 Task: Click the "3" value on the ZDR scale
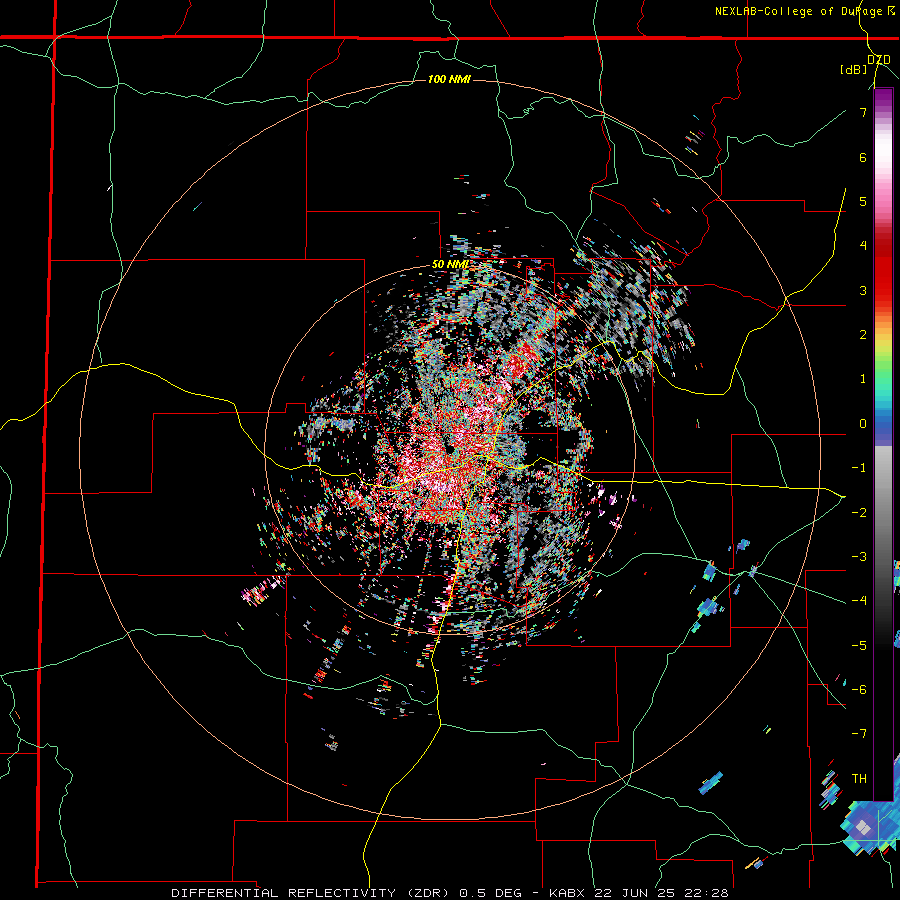click(863, 290)
